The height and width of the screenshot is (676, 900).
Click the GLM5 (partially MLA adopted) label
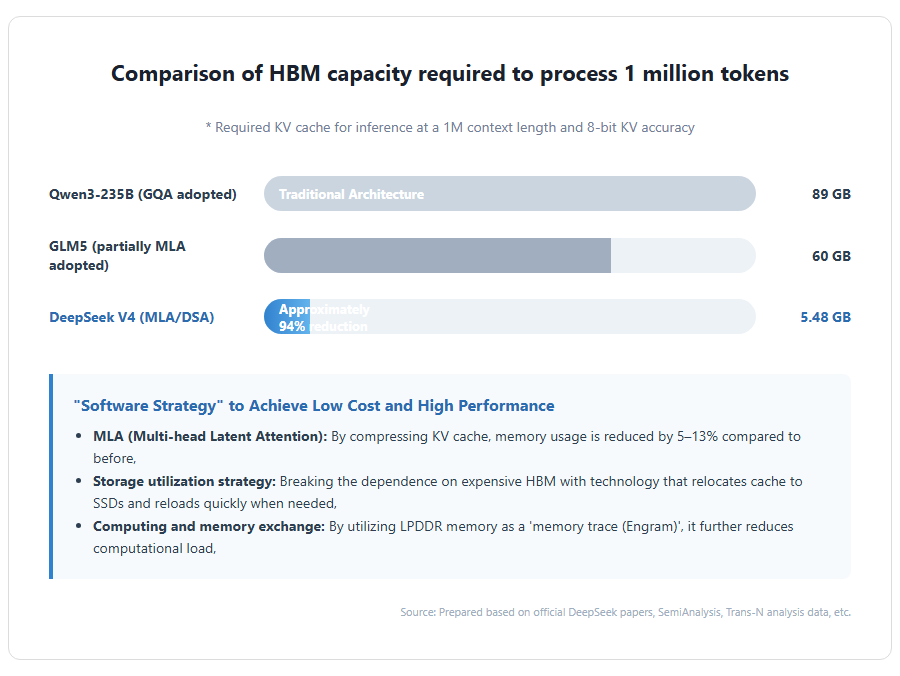(117, 255)
